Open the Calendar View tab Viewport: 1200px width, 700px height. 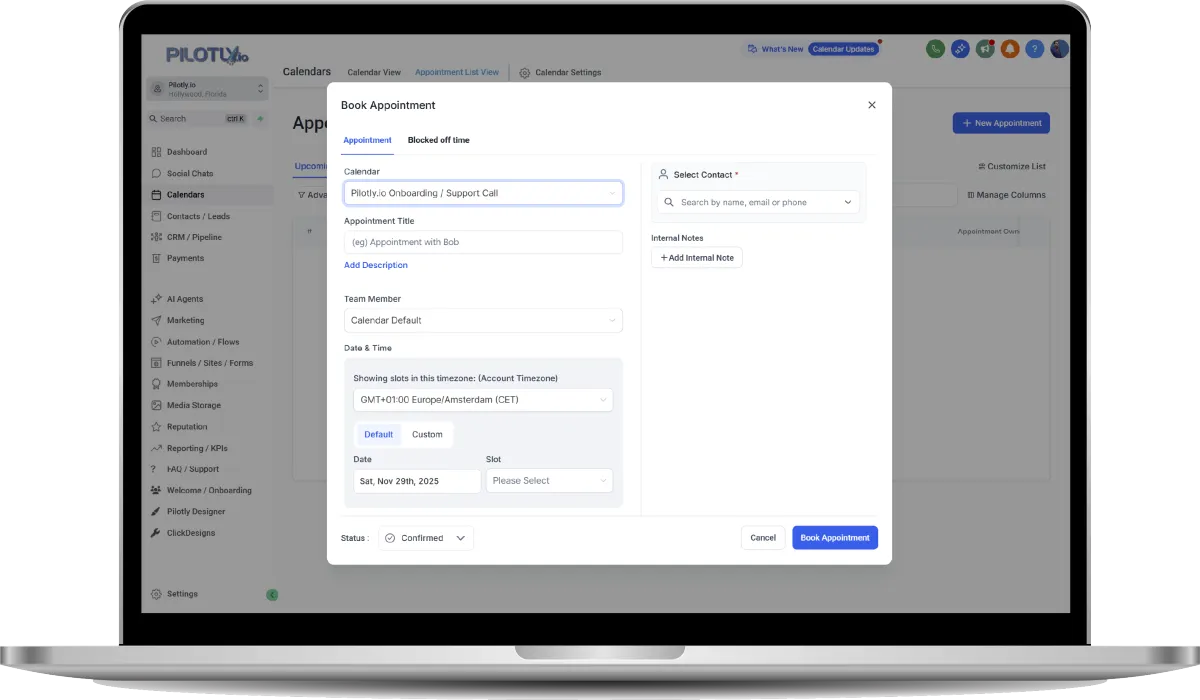point(374,73)
